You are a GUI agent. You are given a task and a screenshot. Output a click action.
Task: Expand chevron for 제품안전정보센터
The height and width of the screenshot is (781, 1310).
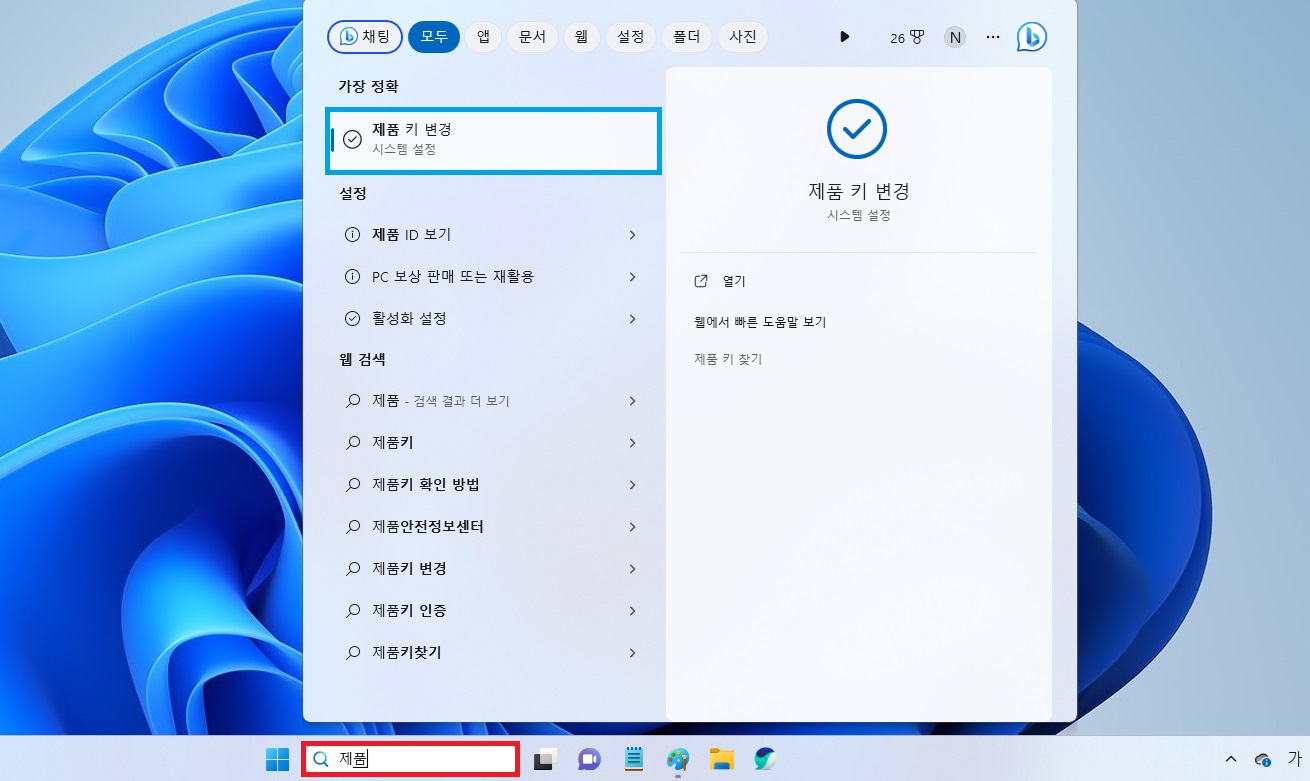(x=633, y=527)
